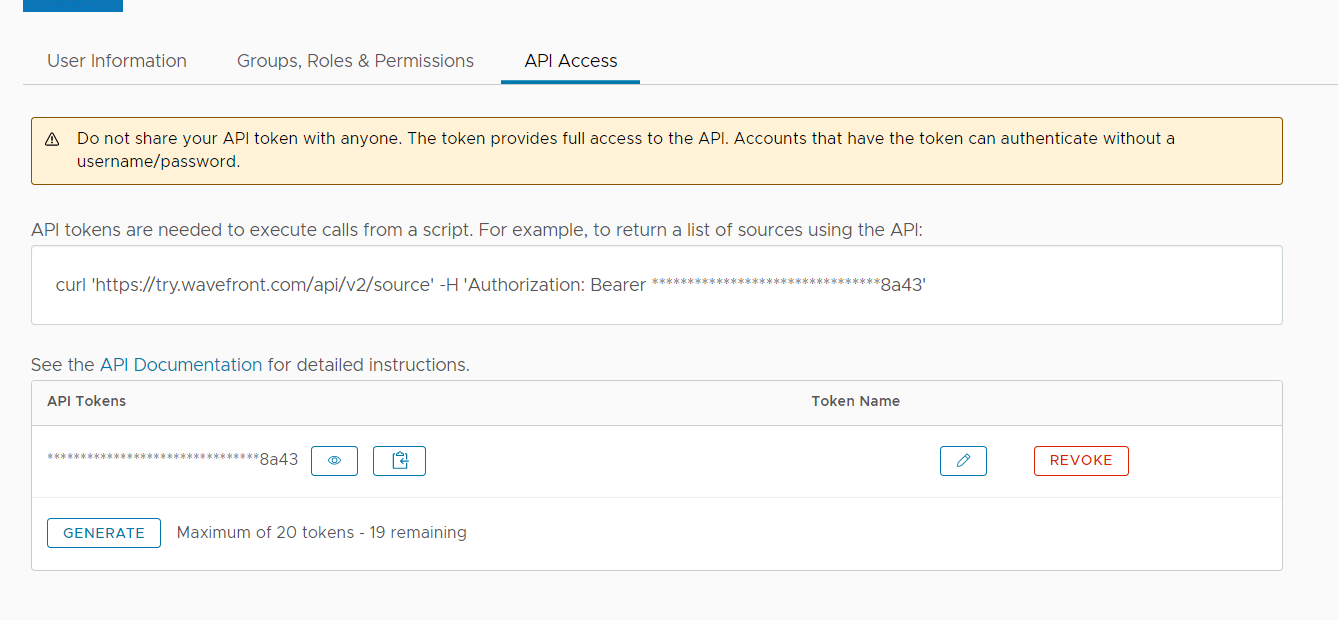Click the API Tokens column header

click(87, 401)
